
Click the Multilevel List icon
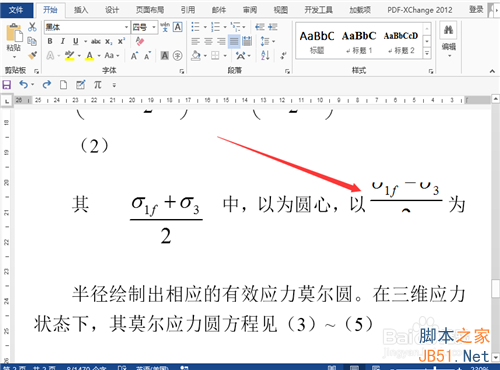coord(235,27)
